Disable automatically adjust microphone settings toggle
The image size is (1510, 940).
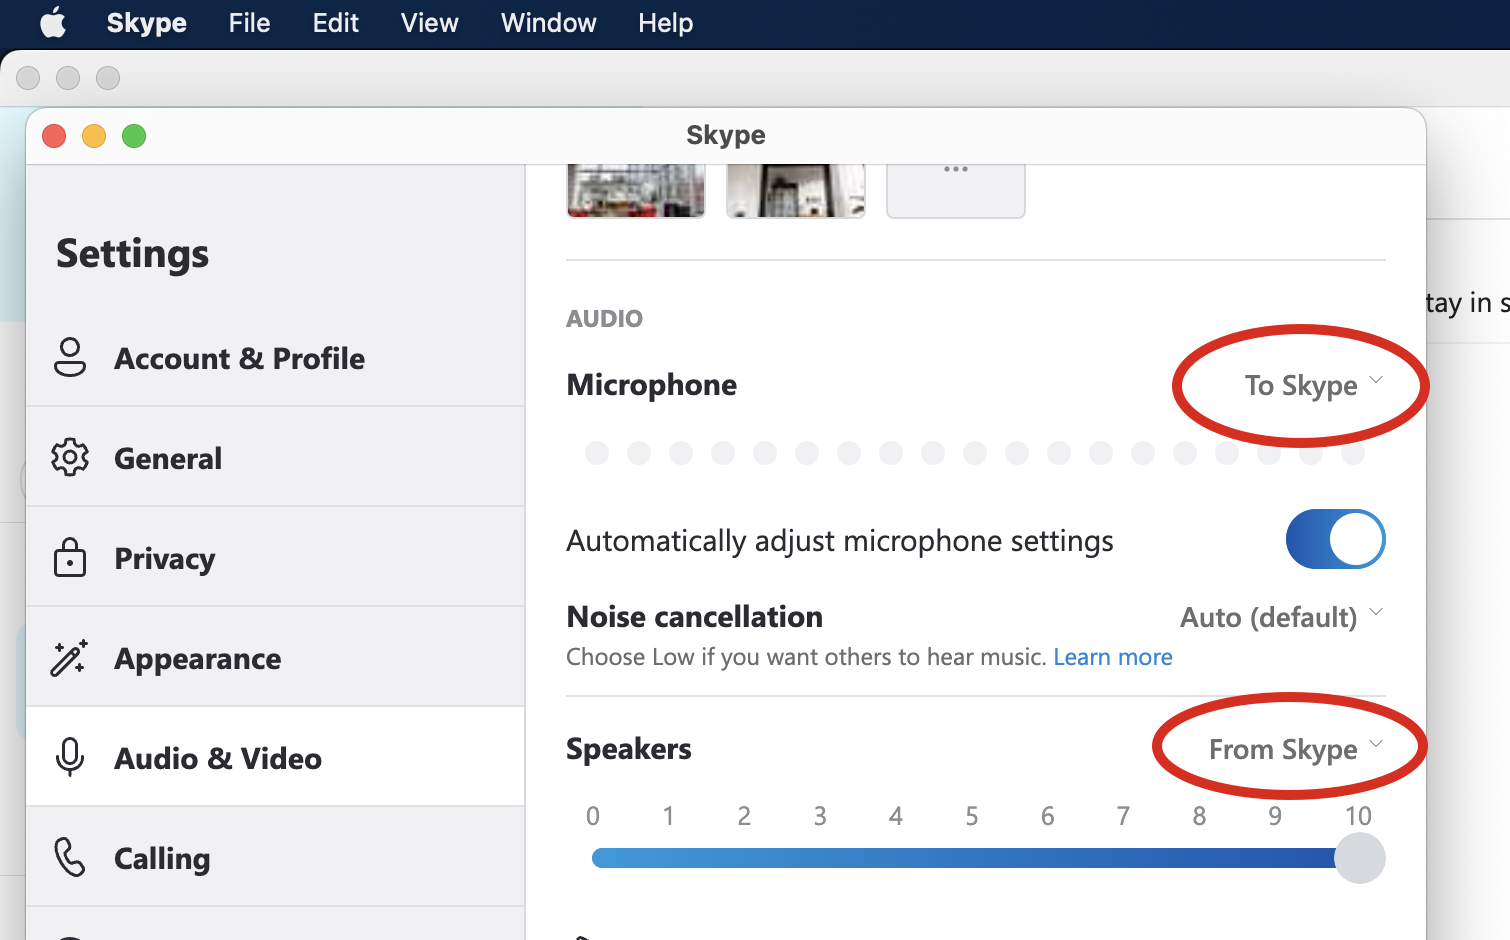(x=1335, y=540)
